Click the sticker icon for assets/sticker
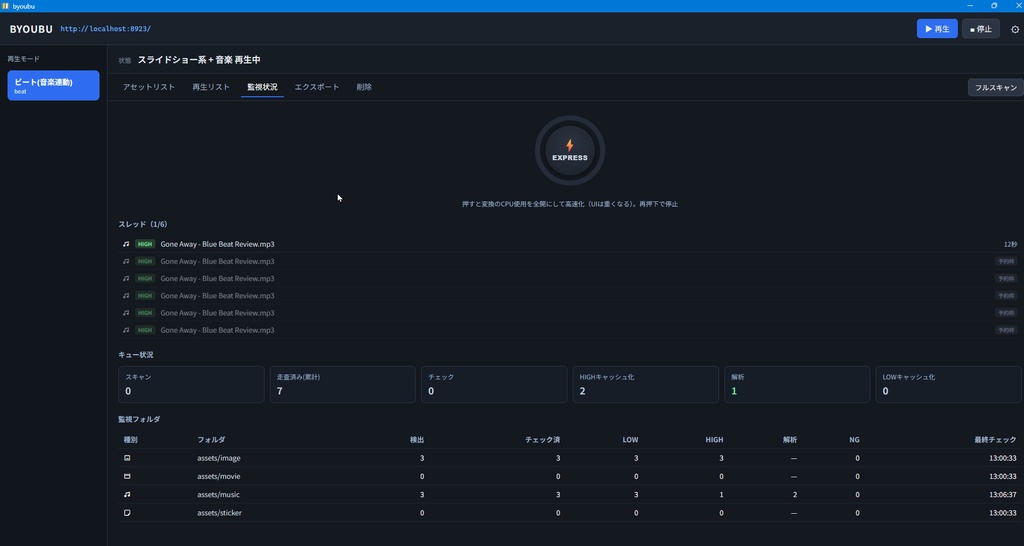1024x546 pixels. (127, 513)
